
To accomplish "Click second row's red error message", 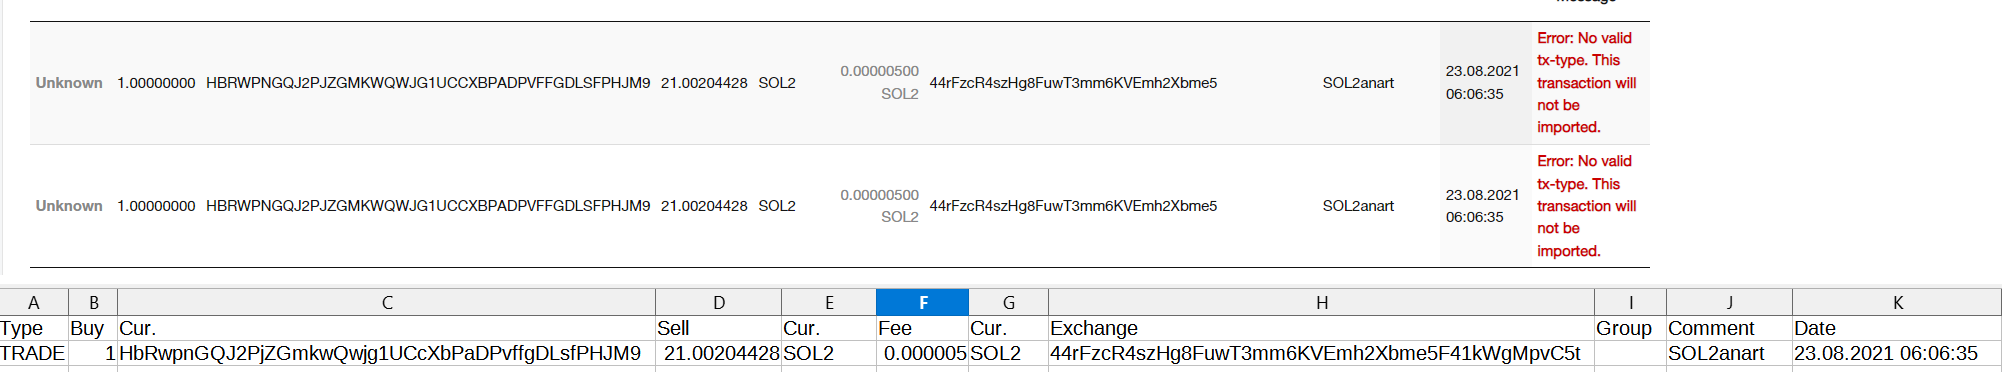I will [x=1587, y=206].
